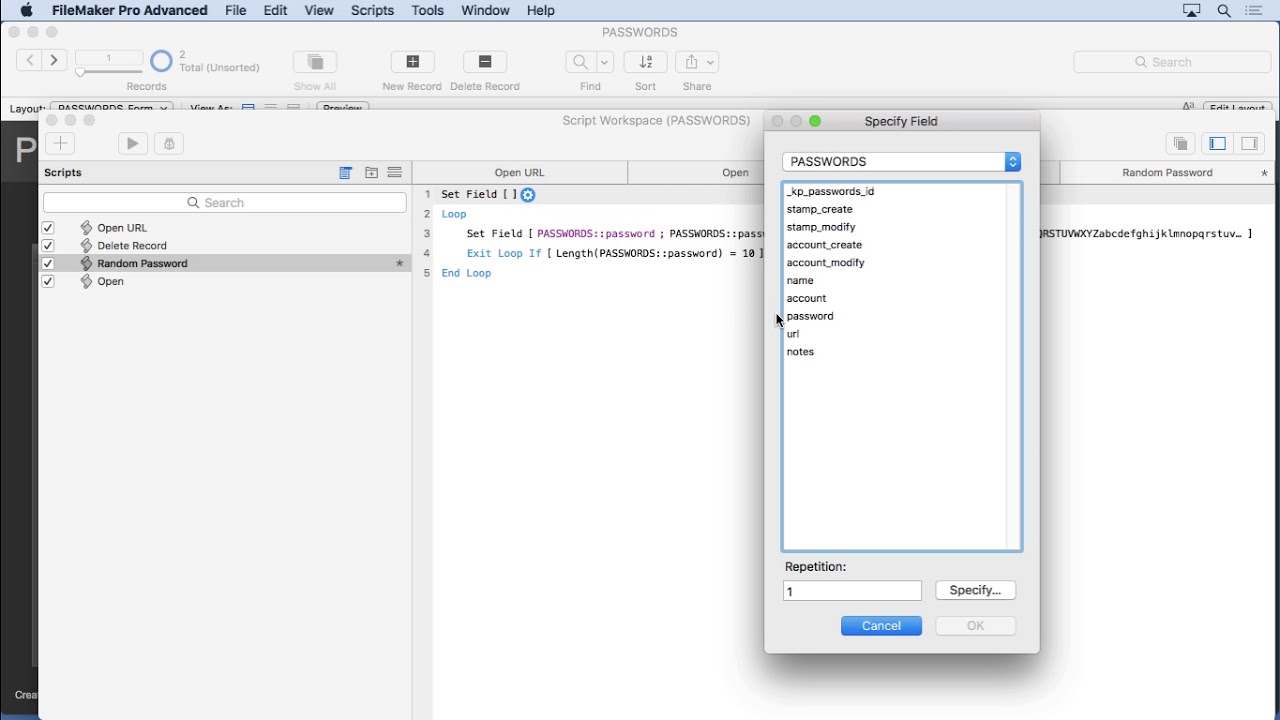Click the gear icon beside Set Field step

(529, 195)
